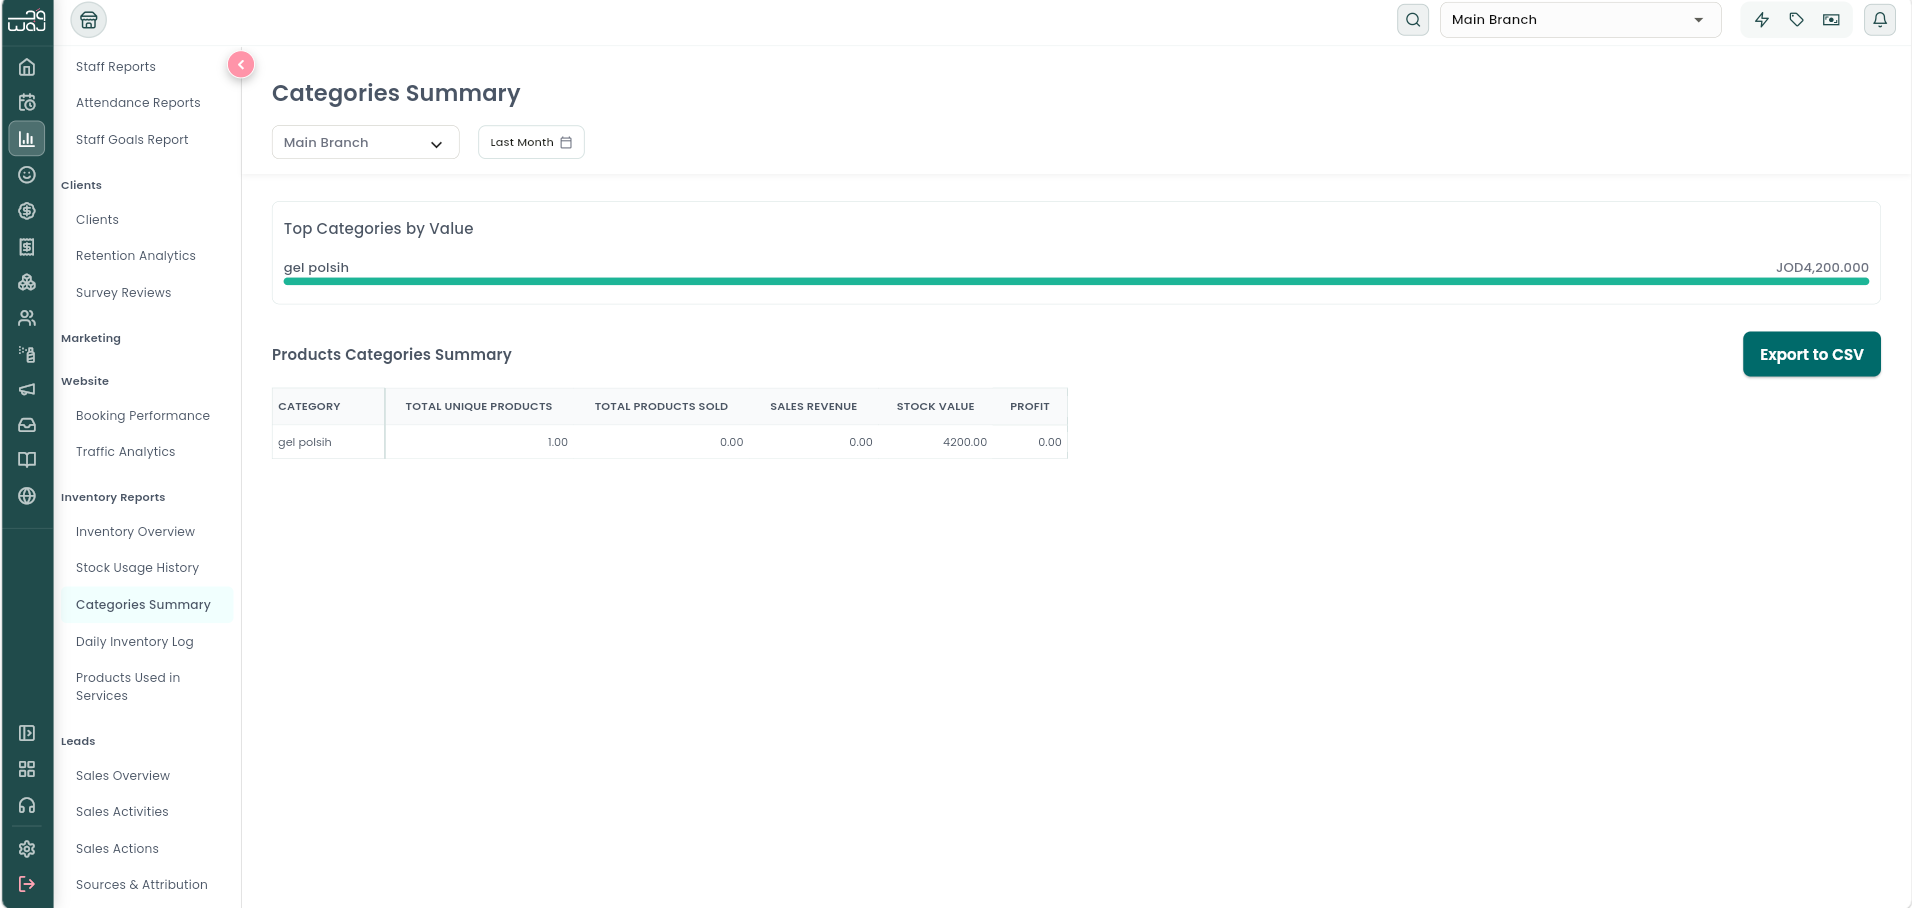Open Daily Inventory Log
The width and height of the screenshot is (1913, 908).
pyautogui.click(x=135, y=642)
